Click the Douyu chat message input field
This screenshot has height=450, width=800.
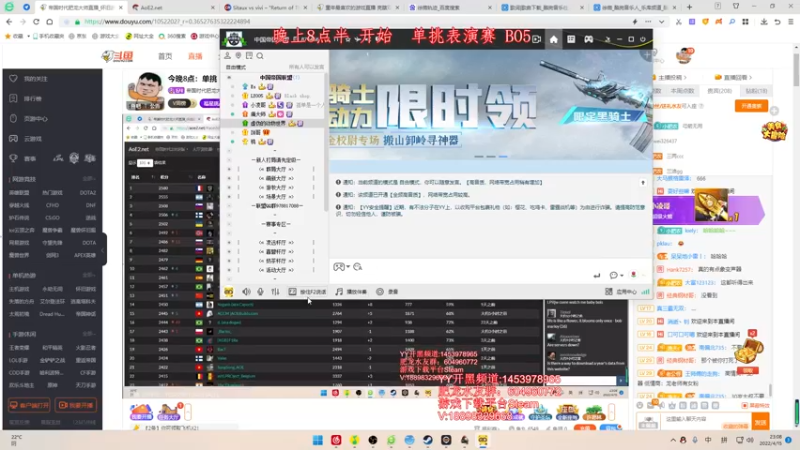tap(706, 419)
